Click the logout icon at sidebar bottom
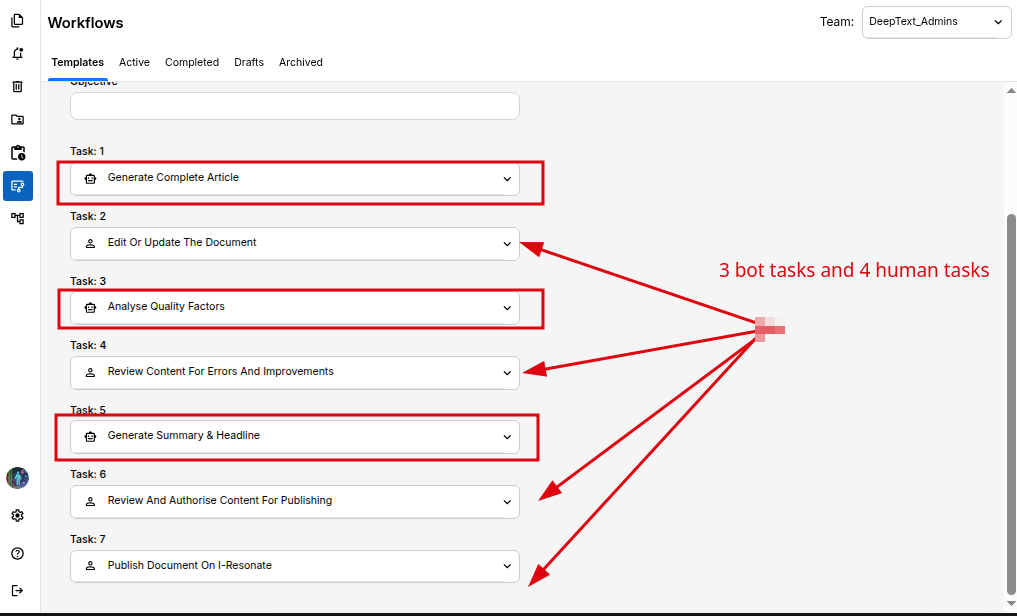Viewport: 1017px width, 616px height. [x=18, y=590]
